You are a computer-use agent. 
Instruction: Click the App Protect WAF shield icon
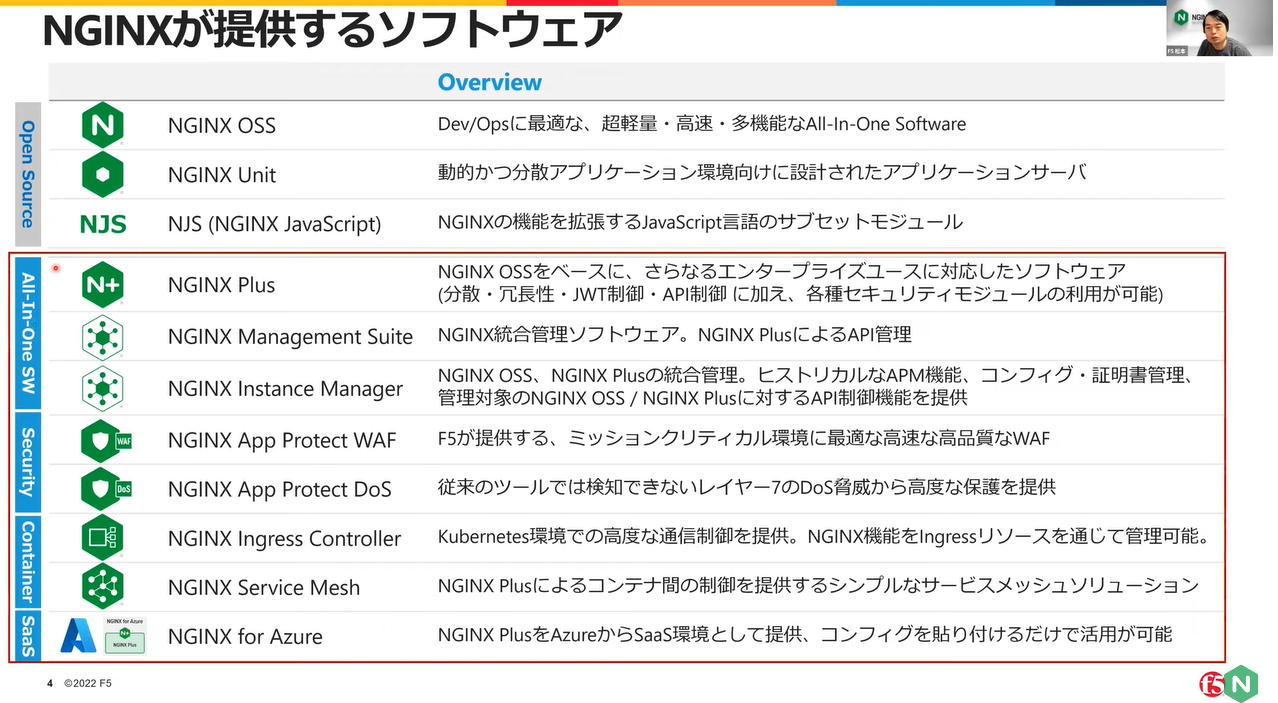pos(107,440)
